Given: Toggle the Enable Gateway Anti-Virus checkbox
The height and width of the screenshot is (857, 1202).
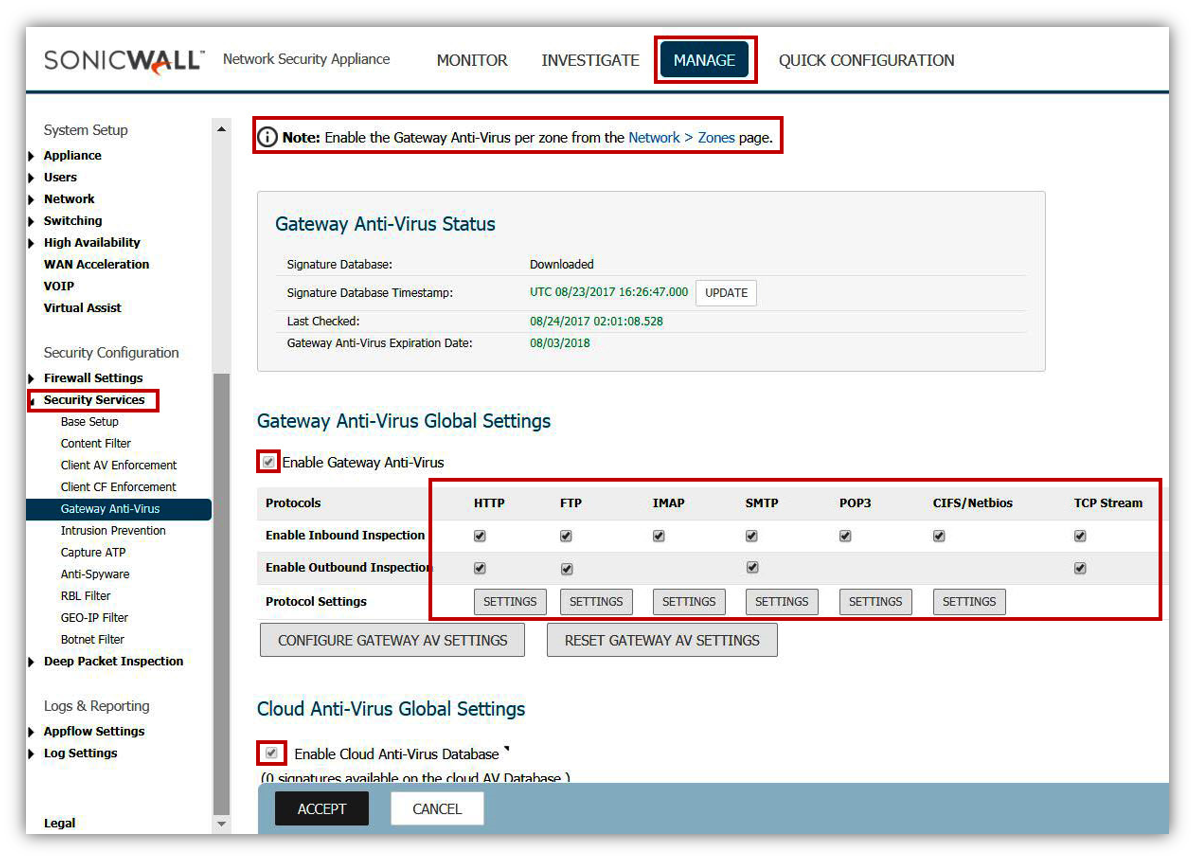Looking at the screenshot, I should click(x=268, y=462).
